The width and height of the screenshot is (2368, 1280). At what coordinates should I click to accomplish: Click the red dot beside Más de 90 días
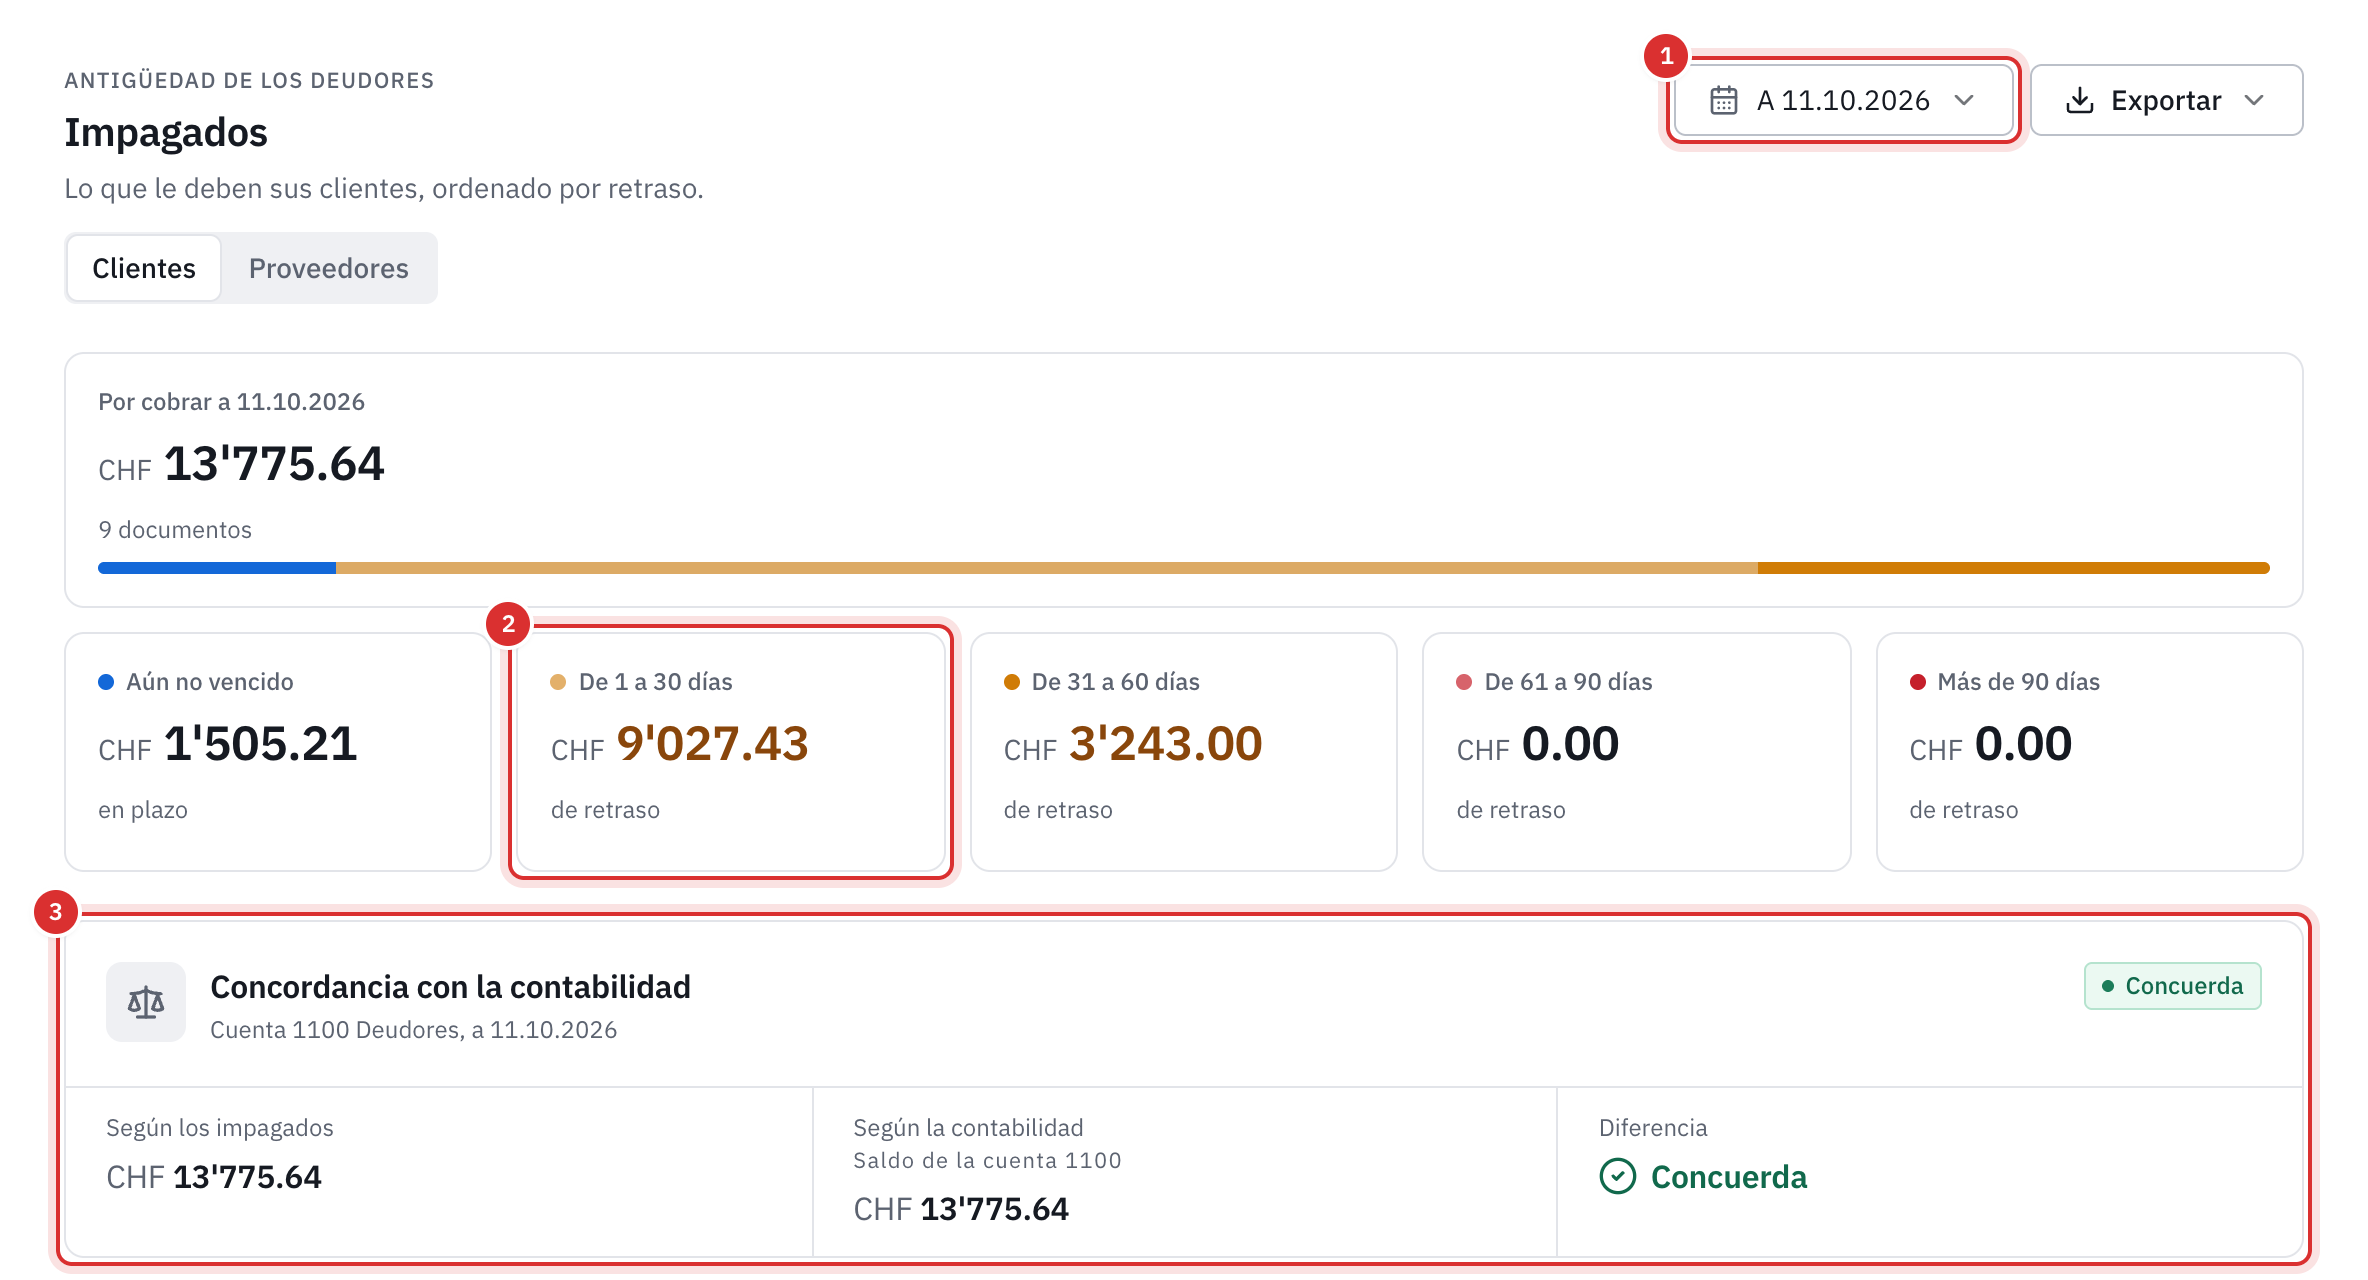click(1918, 682)
